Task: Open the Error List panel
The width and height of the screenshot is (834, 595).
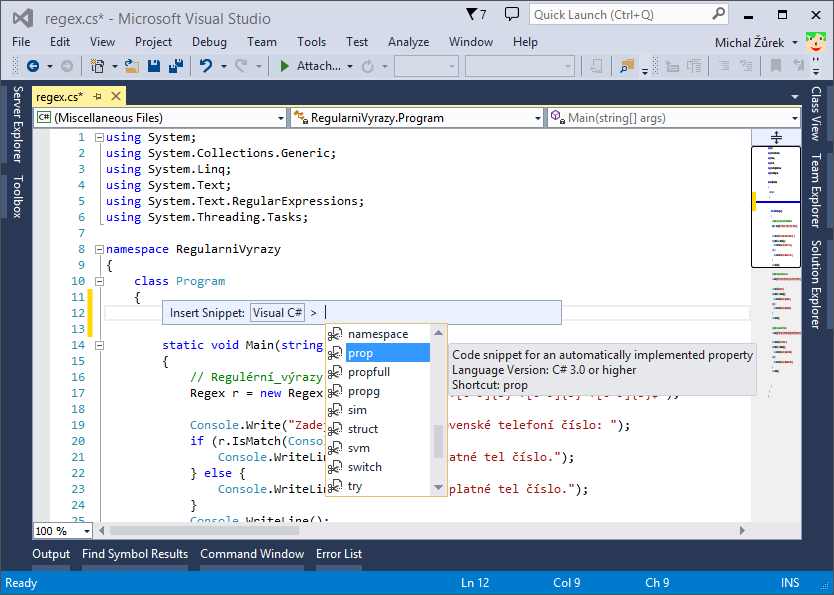Action: [x=339, y=553]
